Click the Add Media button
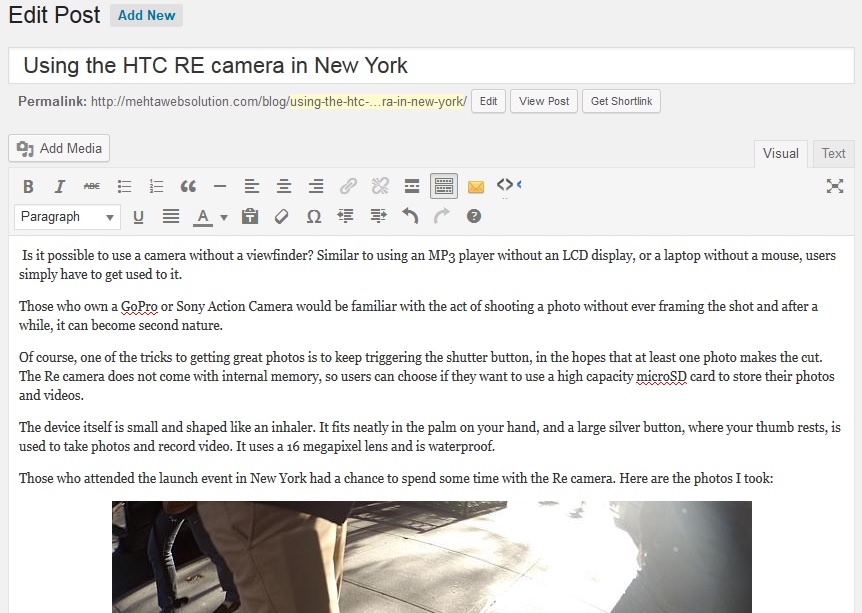Screen dimensions: 862x613 (59, 148)
